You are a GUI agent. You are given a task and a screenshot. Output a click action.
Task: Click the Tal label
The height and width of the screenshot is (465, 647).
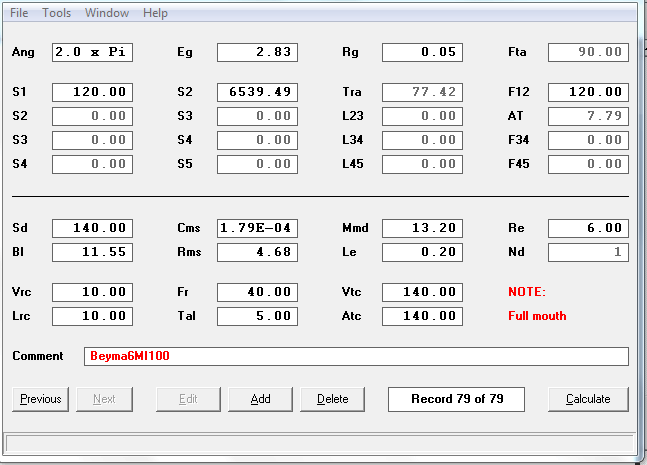(187, 316)
